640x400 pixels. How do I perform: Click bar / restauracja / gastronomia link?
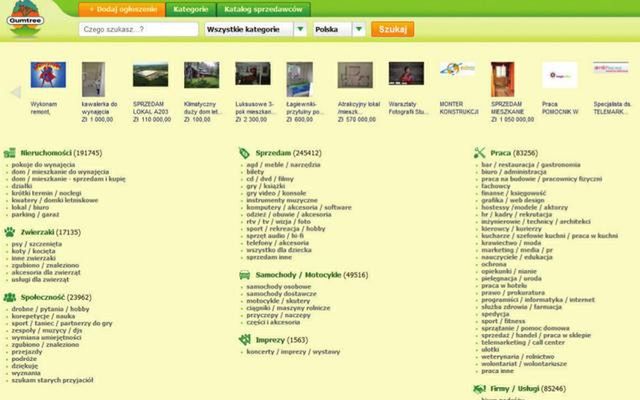(531, 165)
